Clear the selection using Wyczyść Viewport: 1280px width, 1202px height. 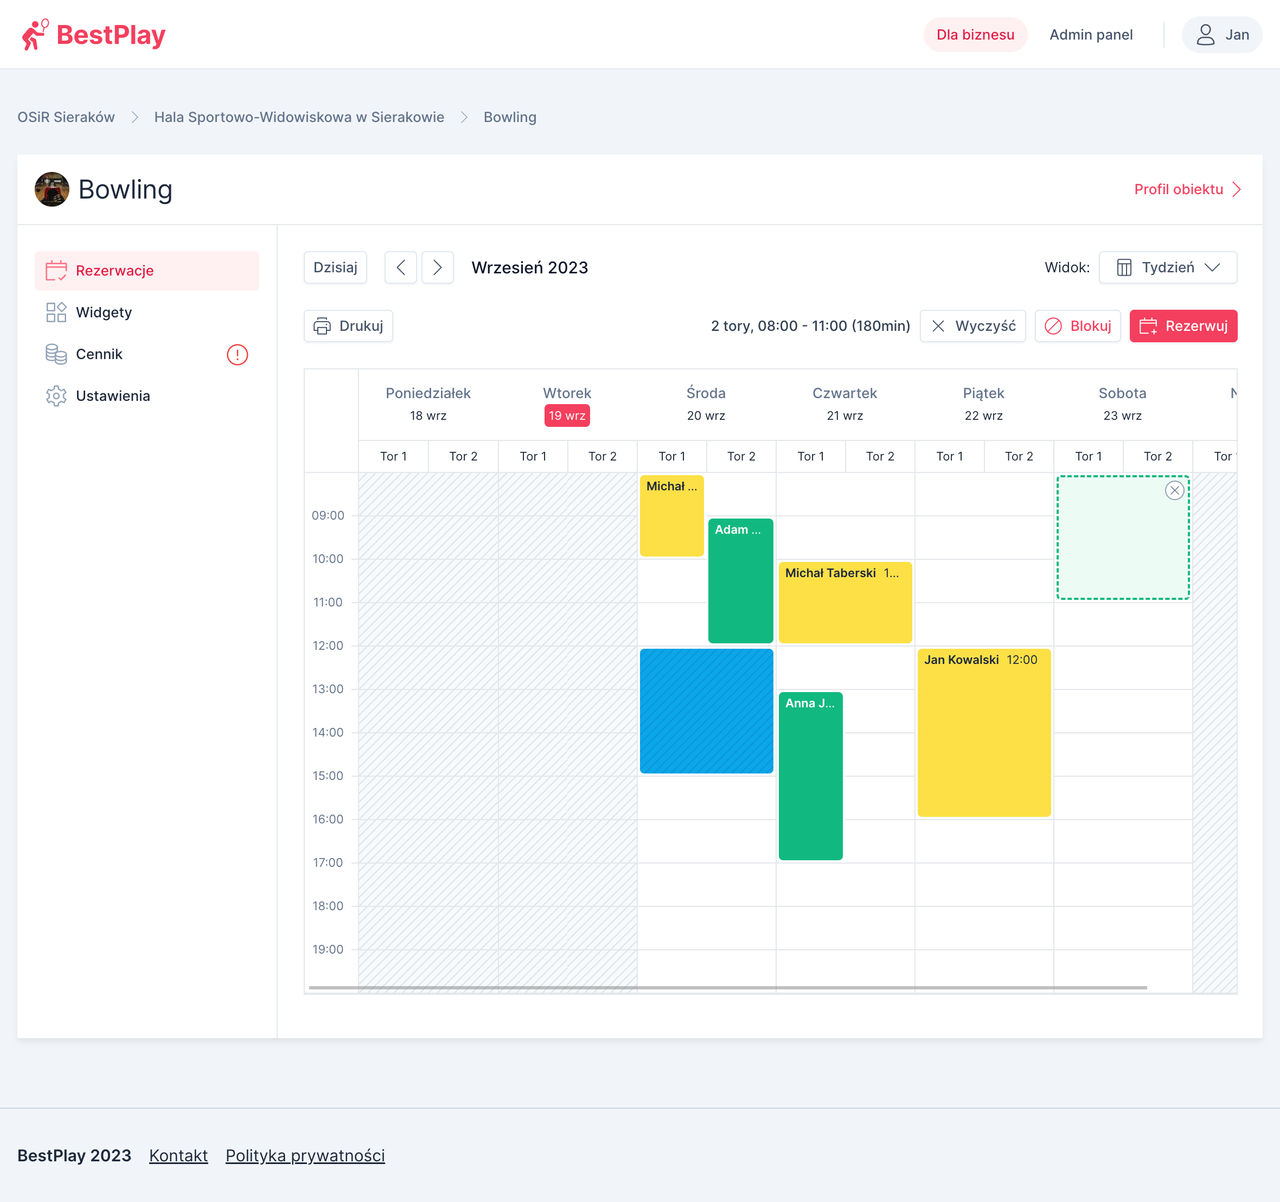pyautogui.click(x=972, y=326)
